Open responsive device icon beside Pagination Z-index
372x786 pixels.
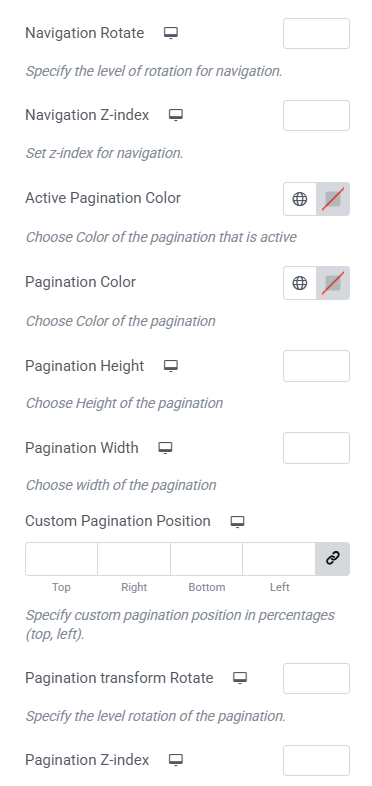click(175, 760)
